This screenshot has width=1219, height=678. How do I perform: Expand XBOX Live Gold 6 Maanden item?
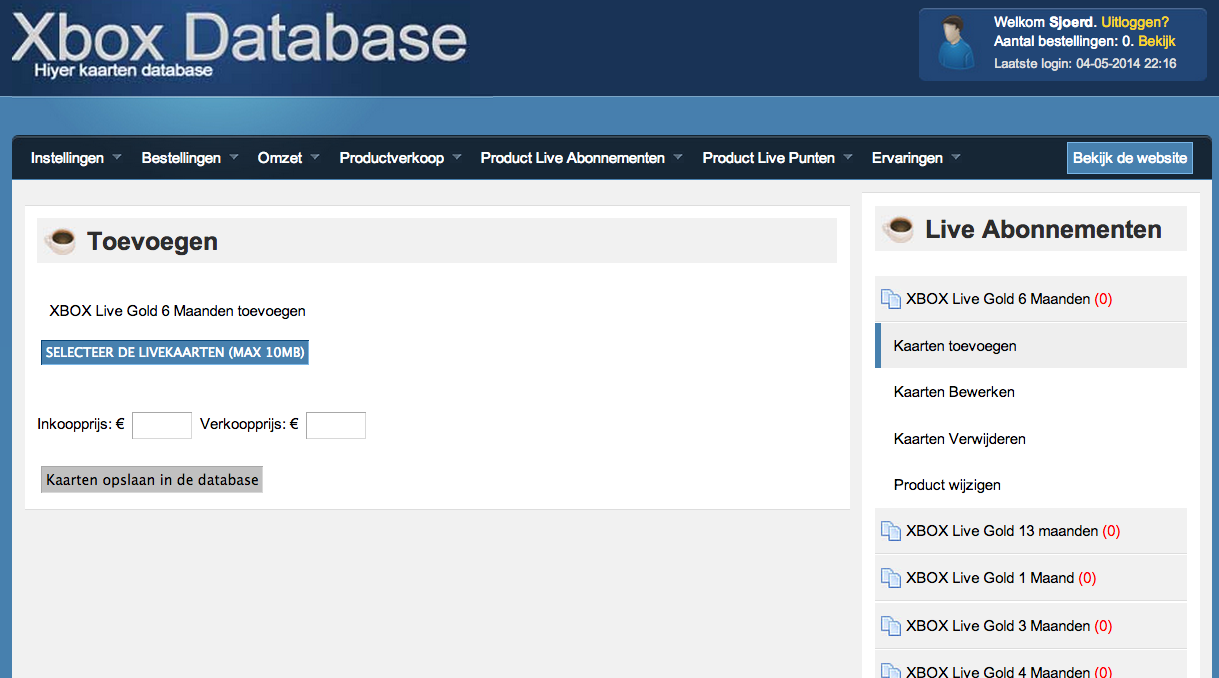(x=1031, y=299)
